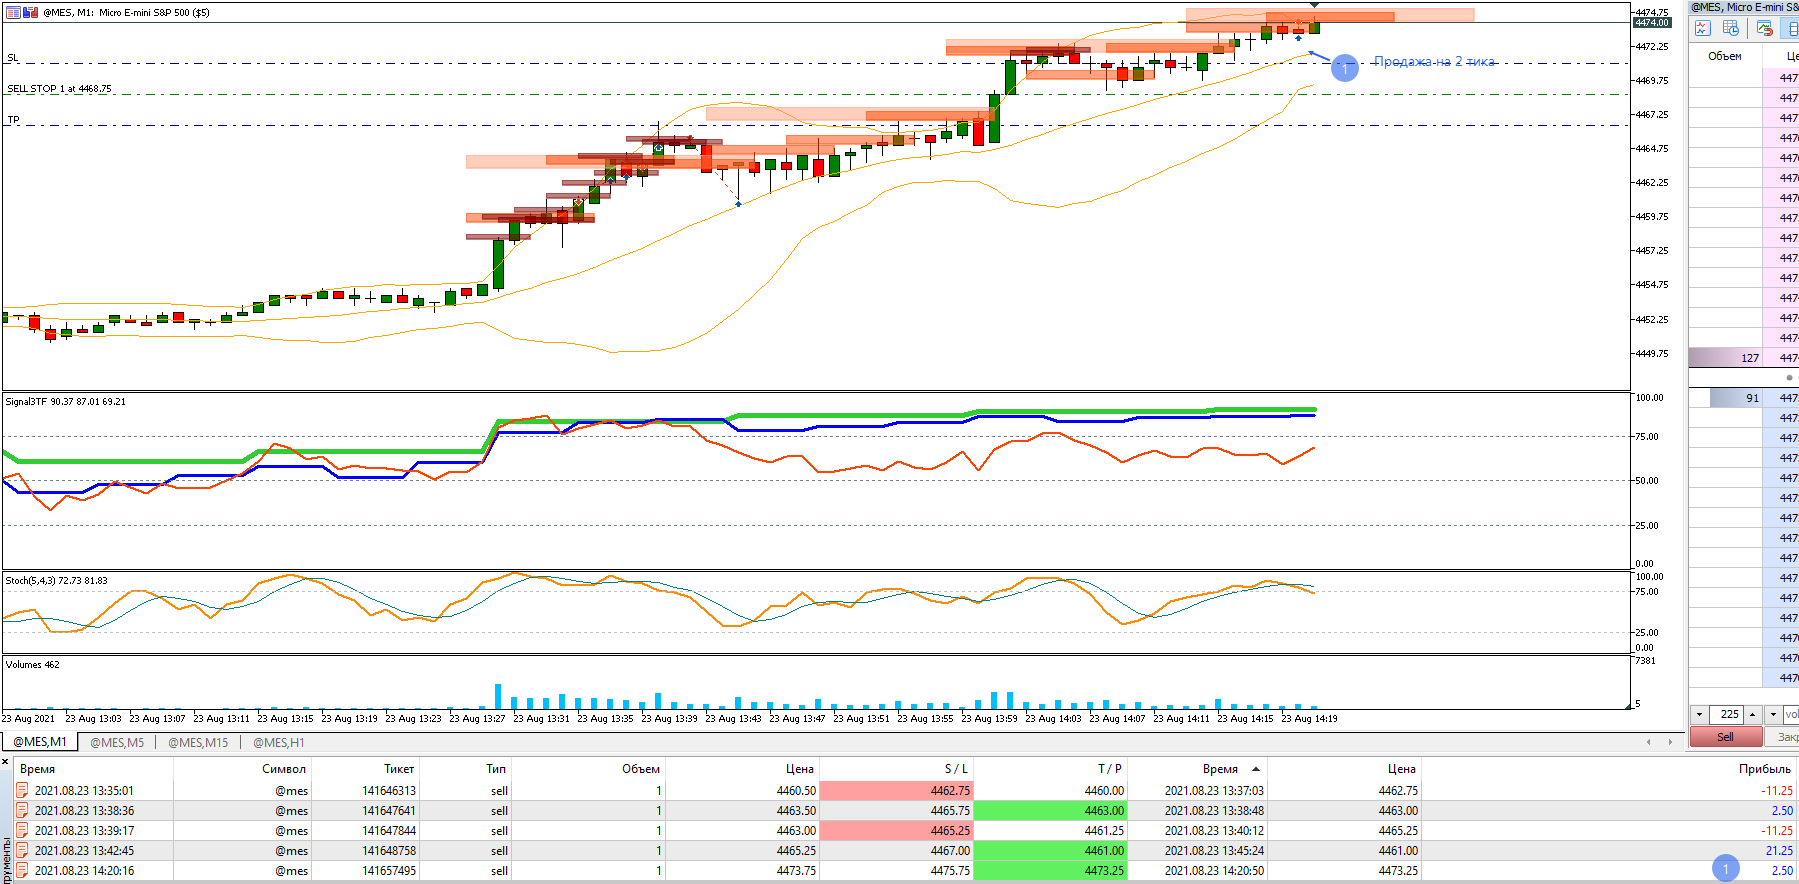Viewport: 1799px width, 884px height.
Task: Open the time and sales table icon
Action: coord(1731,29)
